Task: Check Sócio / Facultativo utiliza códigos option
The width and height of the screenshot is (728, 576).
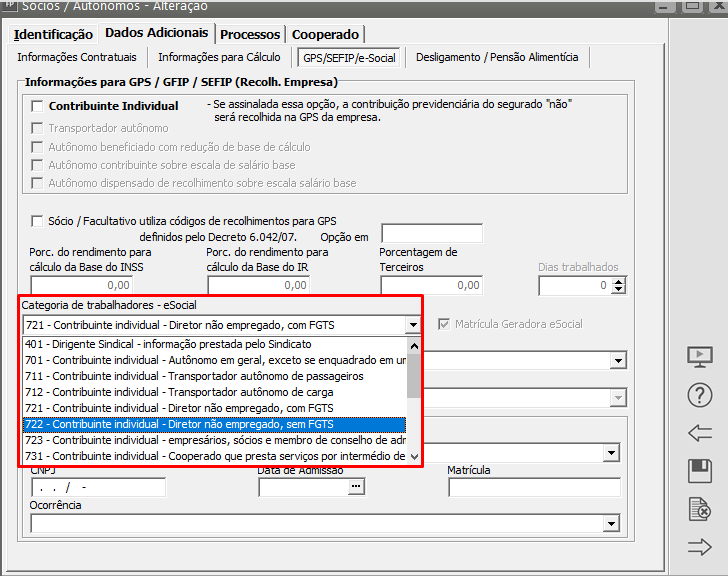Action: 38,220
